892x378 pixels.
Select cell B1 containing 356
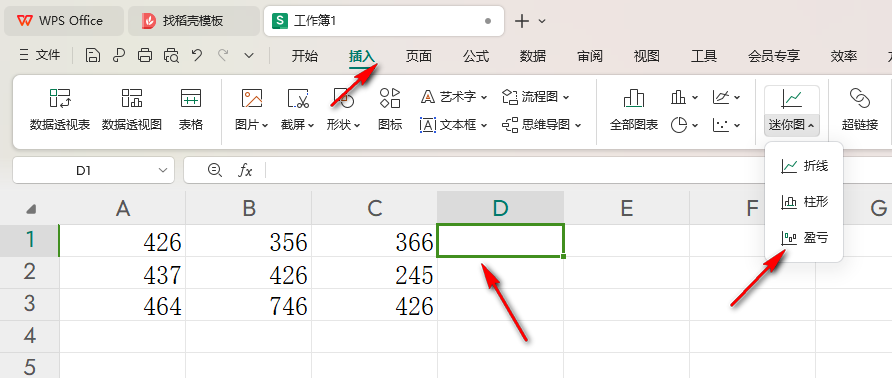[249, 241]
